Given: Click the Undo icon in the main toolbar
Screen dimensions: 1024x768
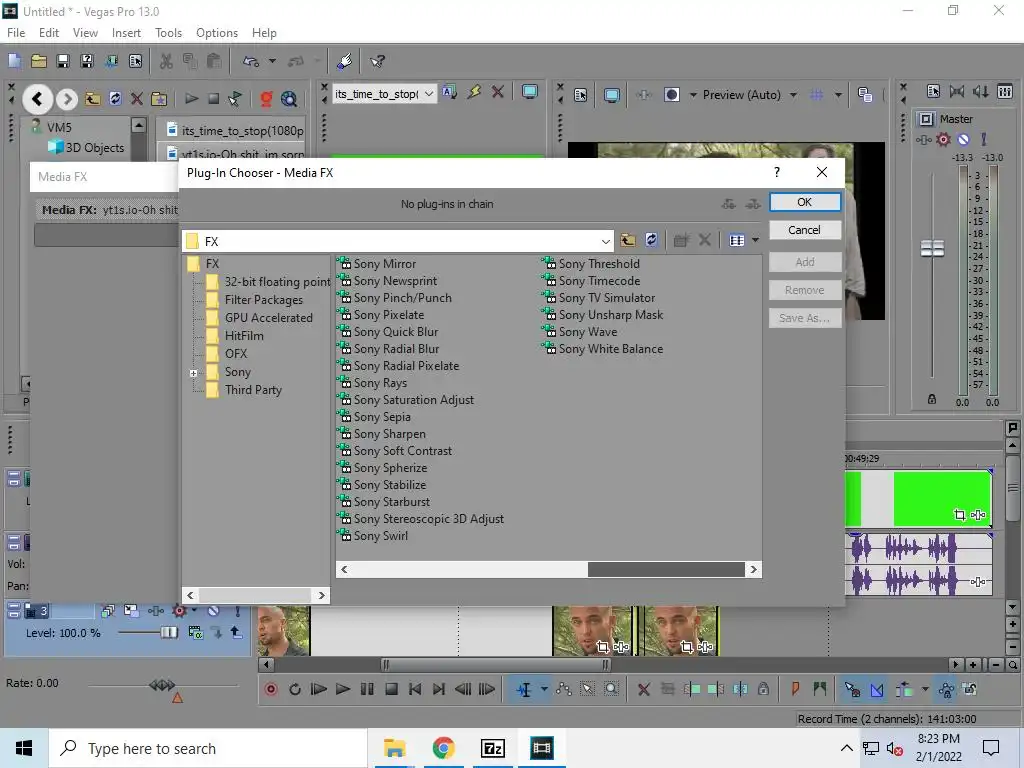Looking at the screenshot, I should click(251, 61).
